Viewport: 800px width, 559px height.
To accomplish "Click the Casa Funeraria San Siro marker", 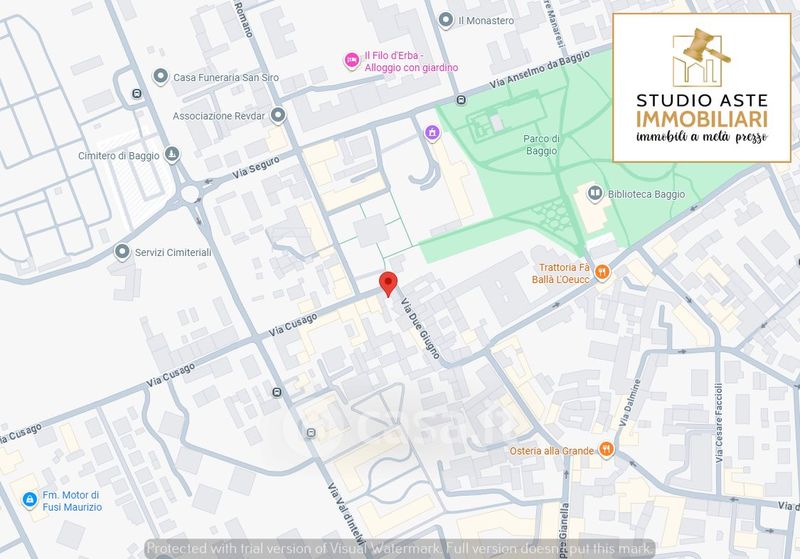I will click(x=160, y=77).
